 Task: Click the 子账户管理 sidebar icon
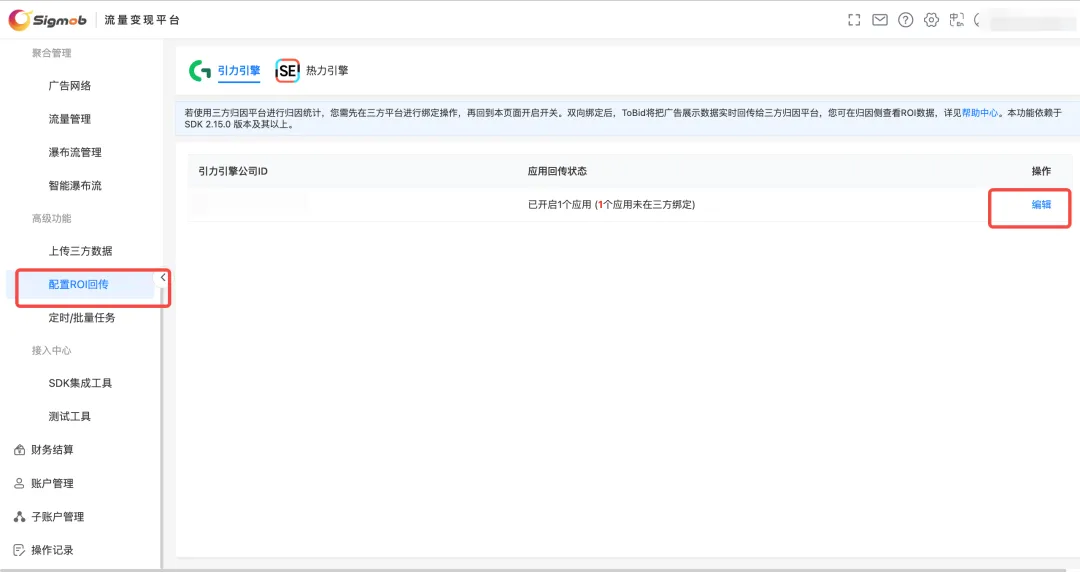pyautogui.click(x=19, y=517)
